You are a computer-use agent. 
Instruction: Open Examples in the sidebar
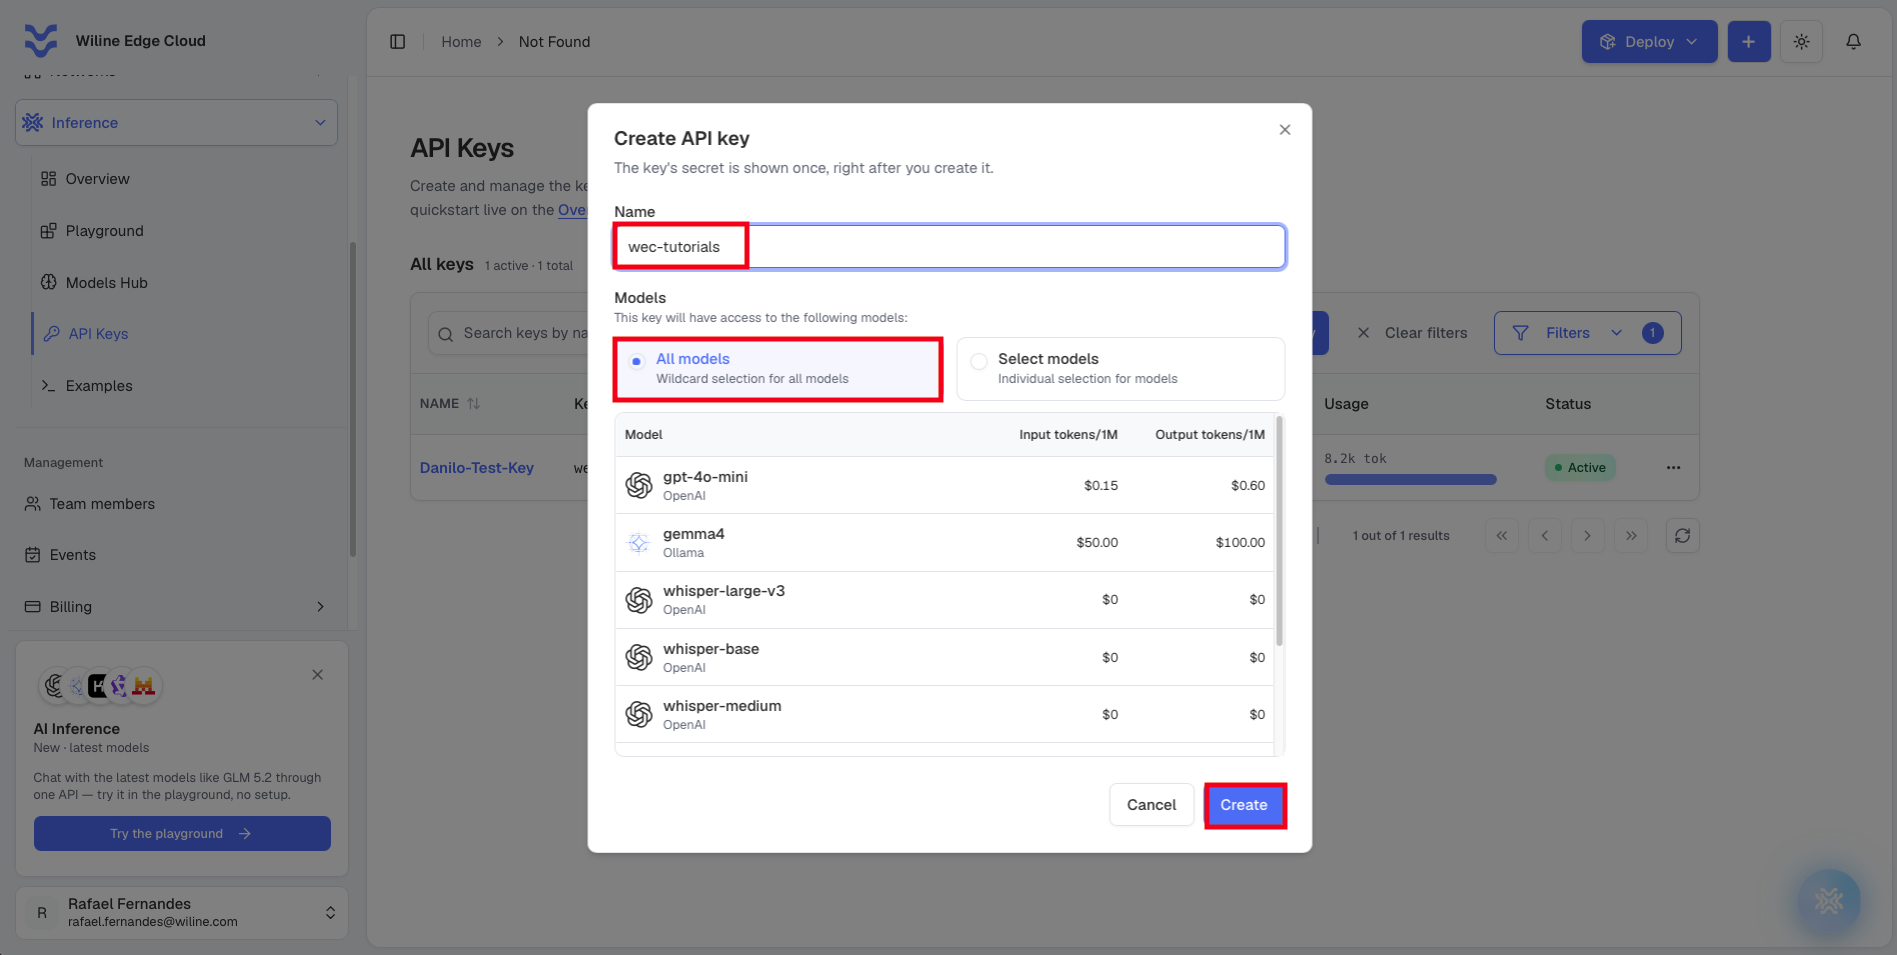pos(99,386)
